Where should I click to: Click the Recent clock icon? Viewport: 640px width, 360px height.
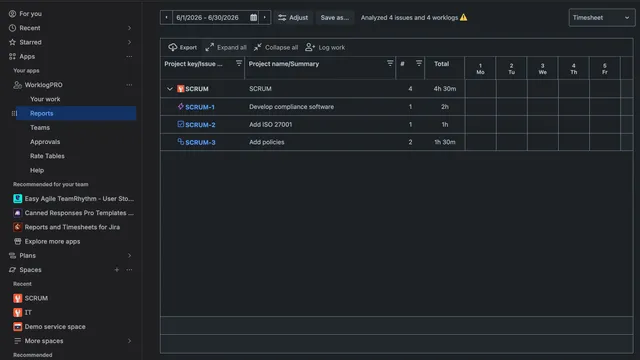(x=12, y=28)
